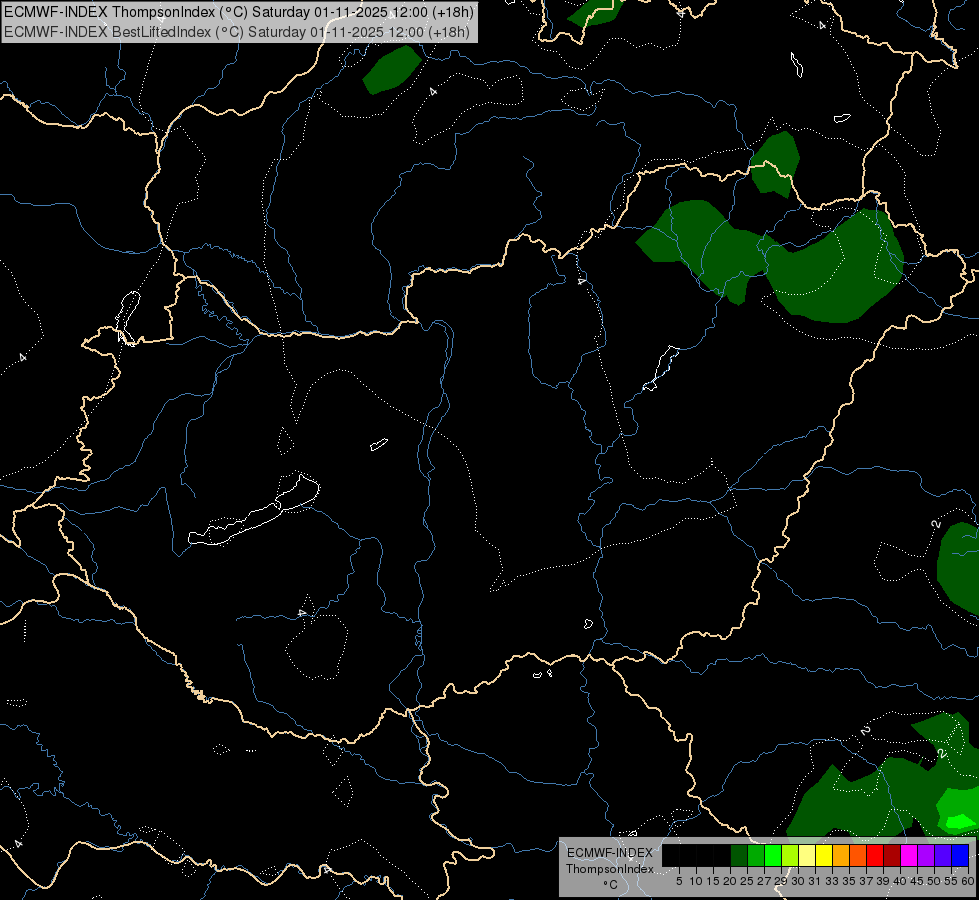Image resolution: width=979 pixels, height=900 pixels.
Task: Click legend scale value "15"
Action: (x=713, y=881)
